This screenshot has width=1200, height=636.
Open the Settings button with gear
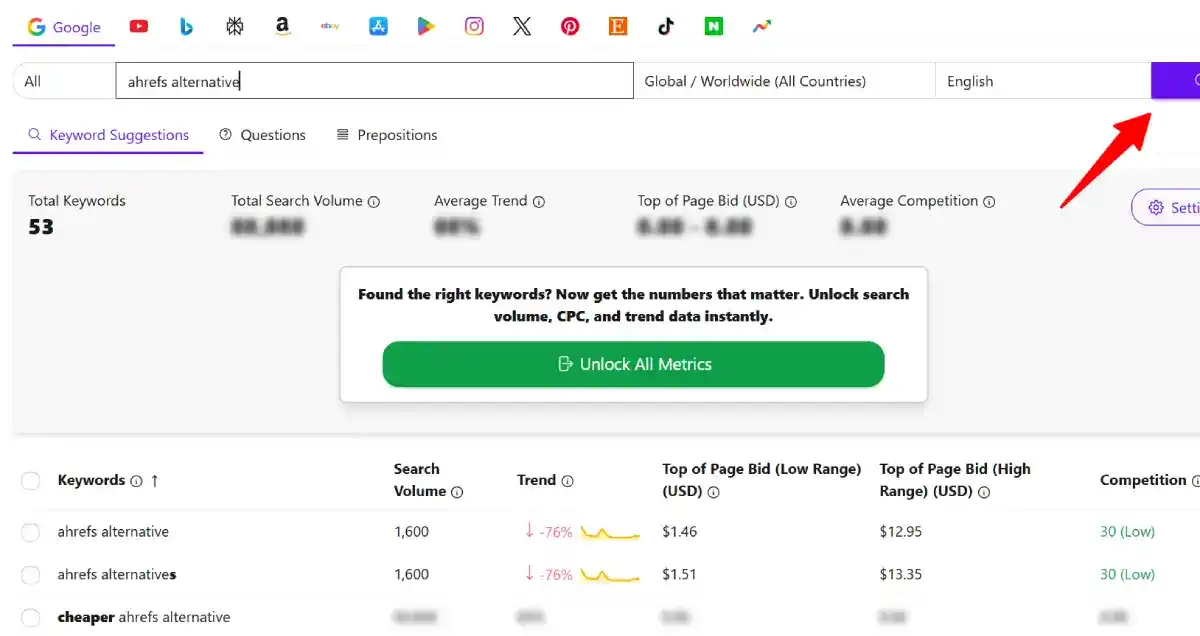(x=1166, y=207)
